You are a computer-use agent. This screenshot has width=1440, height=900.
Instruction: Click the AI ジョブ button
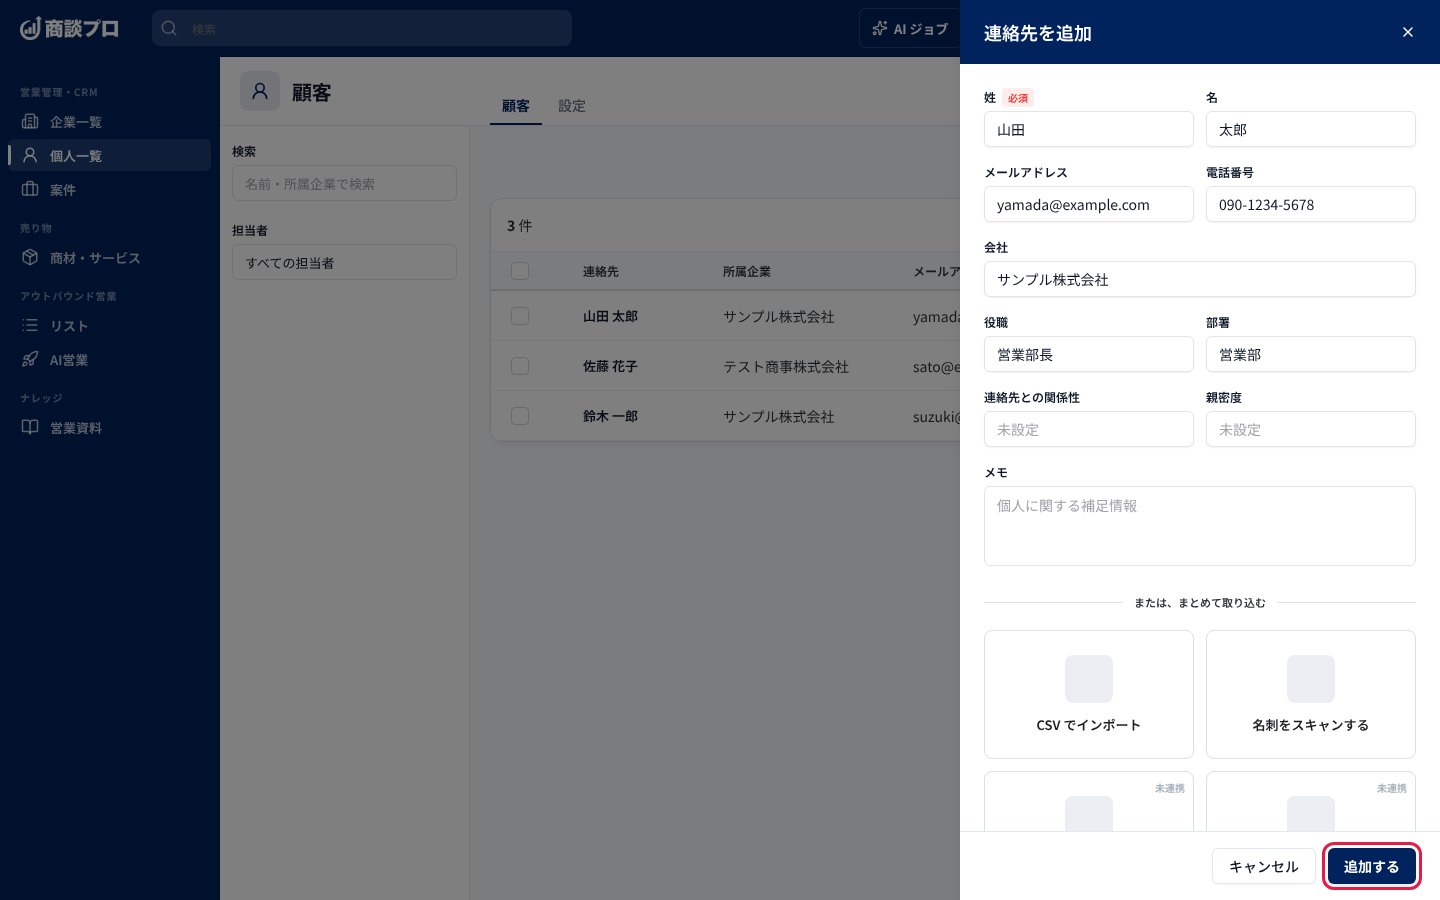(x=909, y=29)
